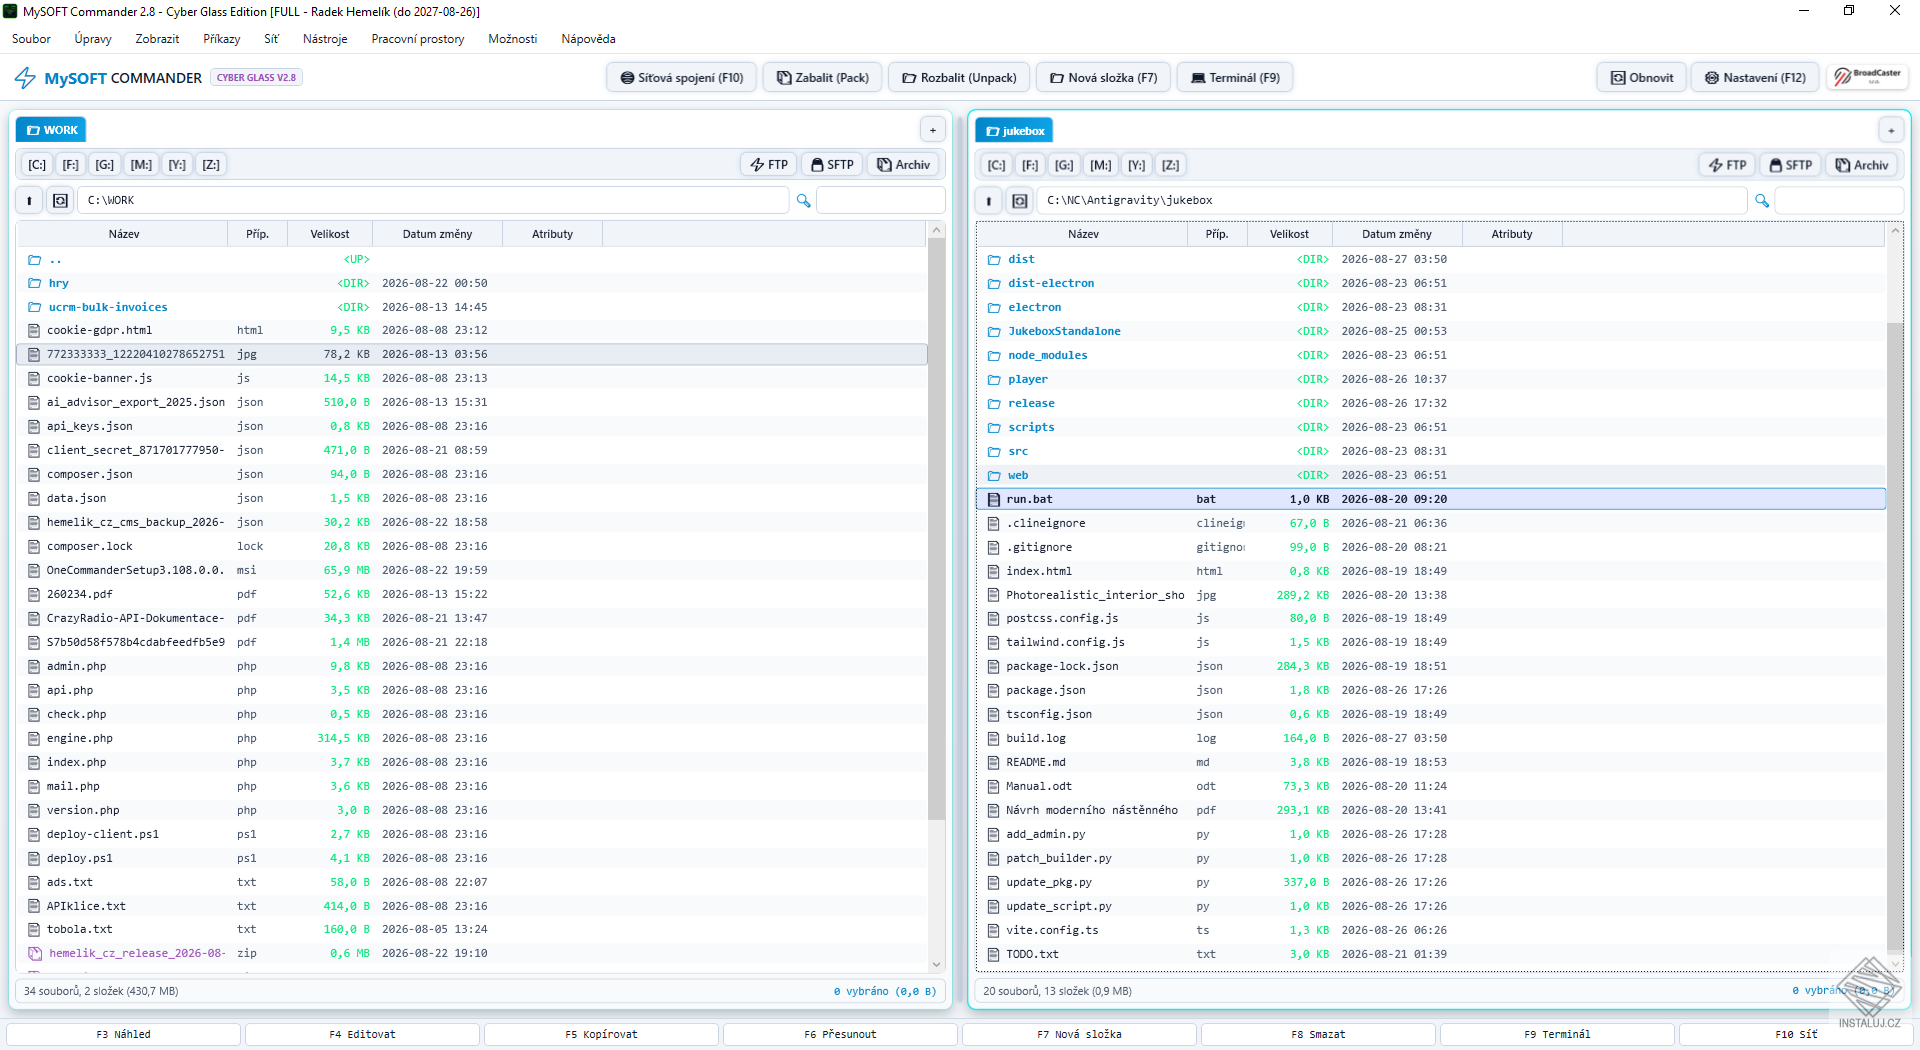The image size is (1920, 1050).
Task: Select the jukebox tab
Action: tap(1015, 131)
